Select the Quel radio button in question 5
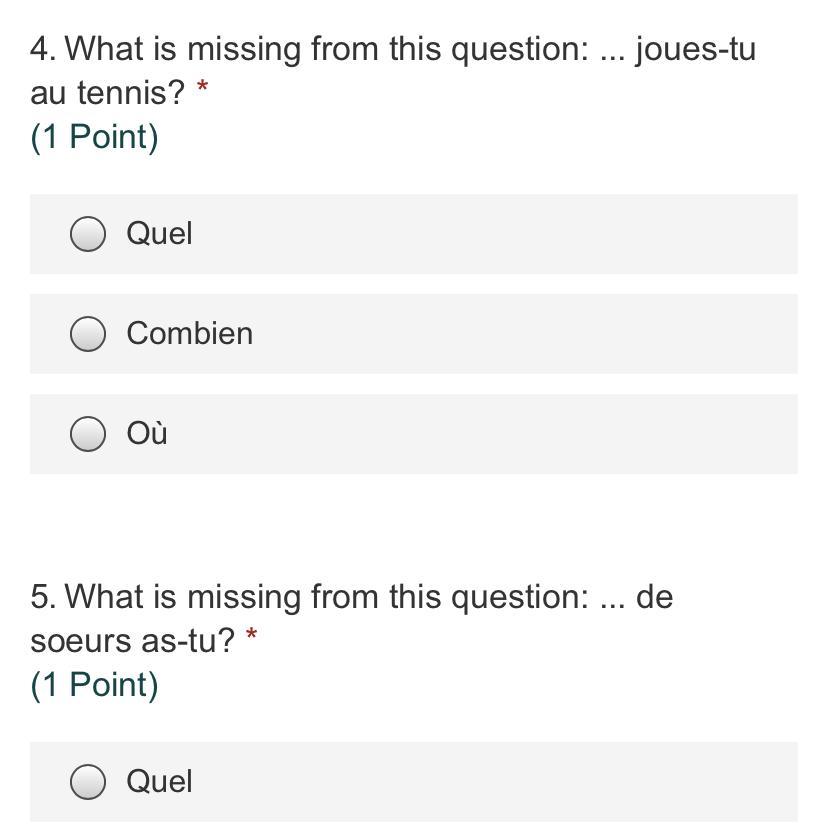Viewport: 828px width, 828px height. click(x=88, y=782)
